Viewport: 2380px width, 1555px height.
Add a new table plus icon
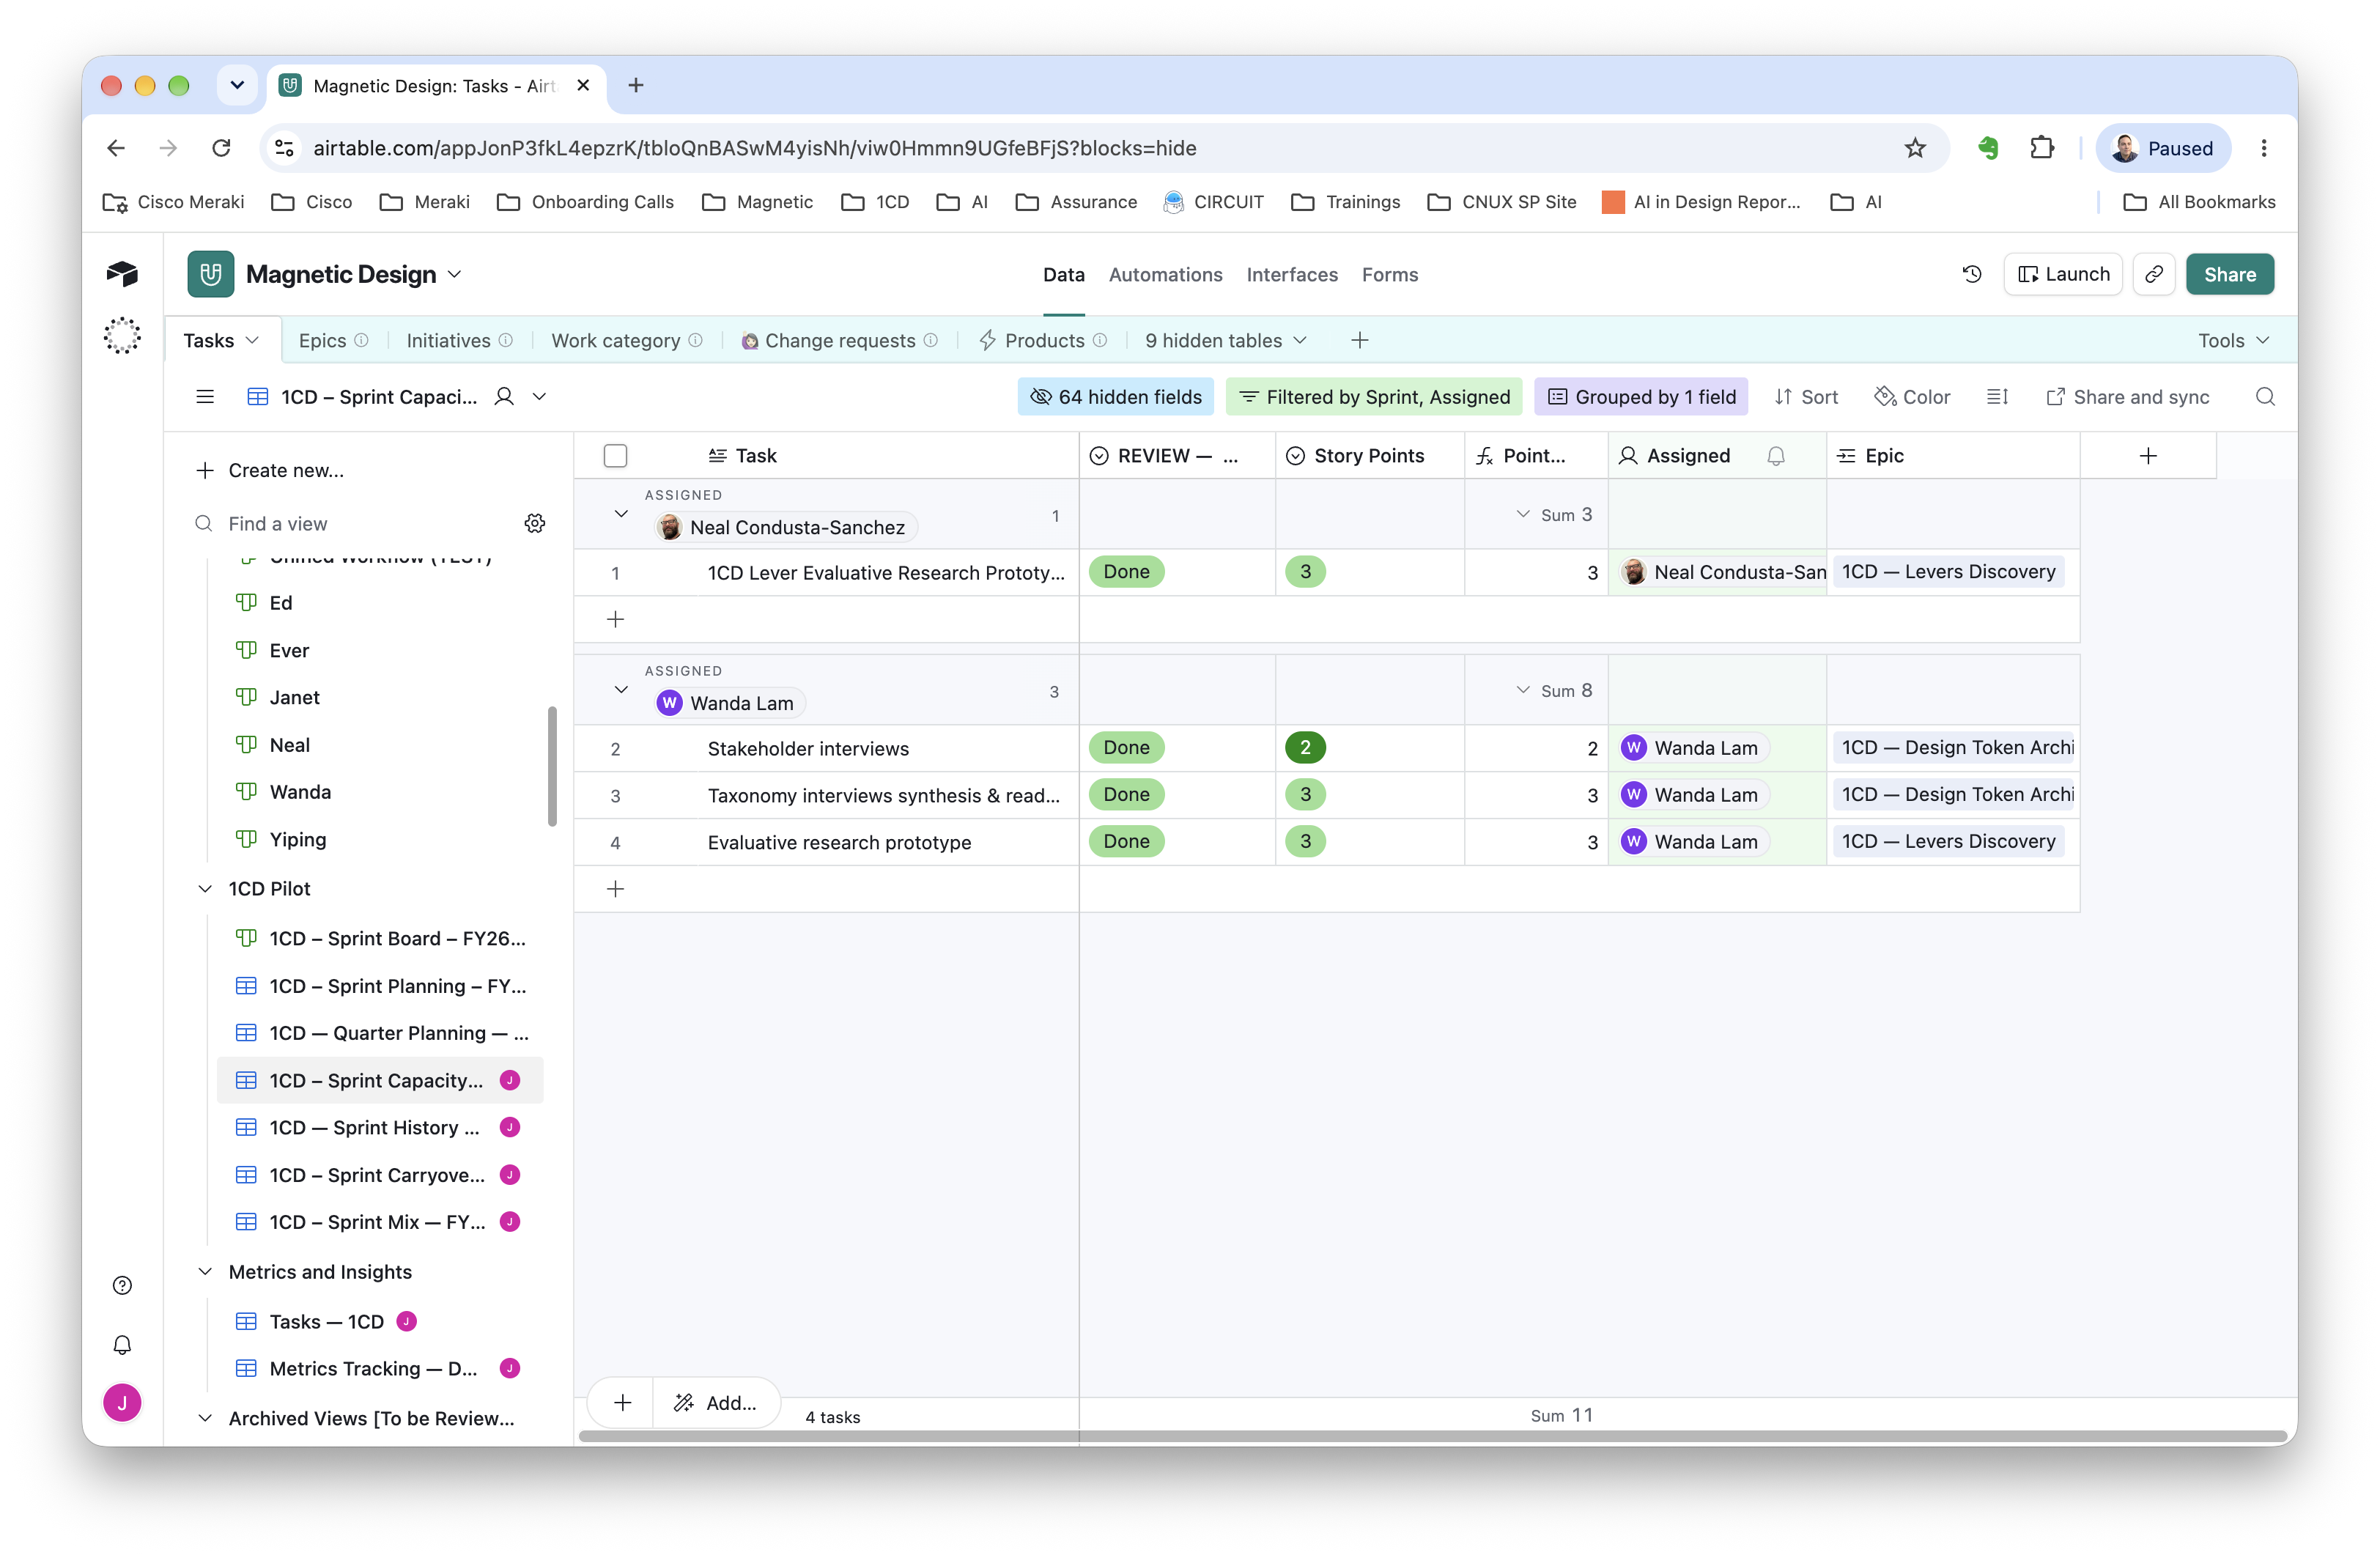1359,341
